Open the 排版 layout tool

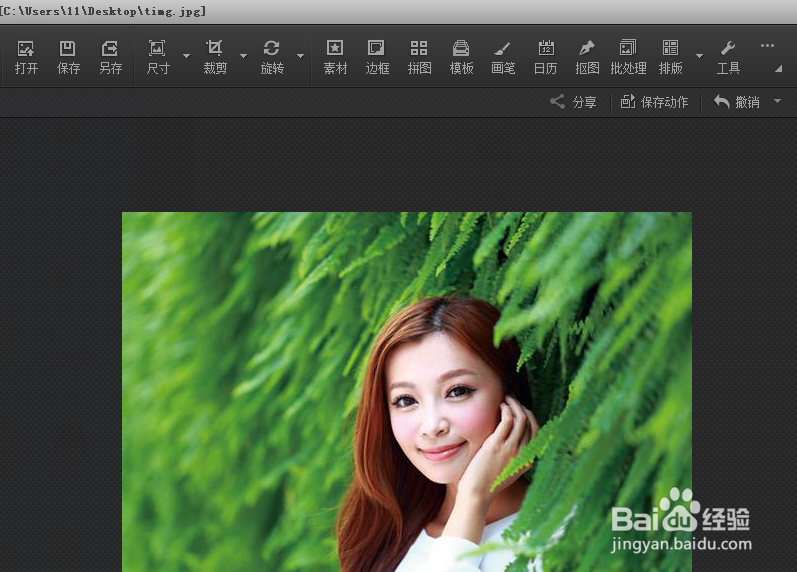[x=670, y=57]
